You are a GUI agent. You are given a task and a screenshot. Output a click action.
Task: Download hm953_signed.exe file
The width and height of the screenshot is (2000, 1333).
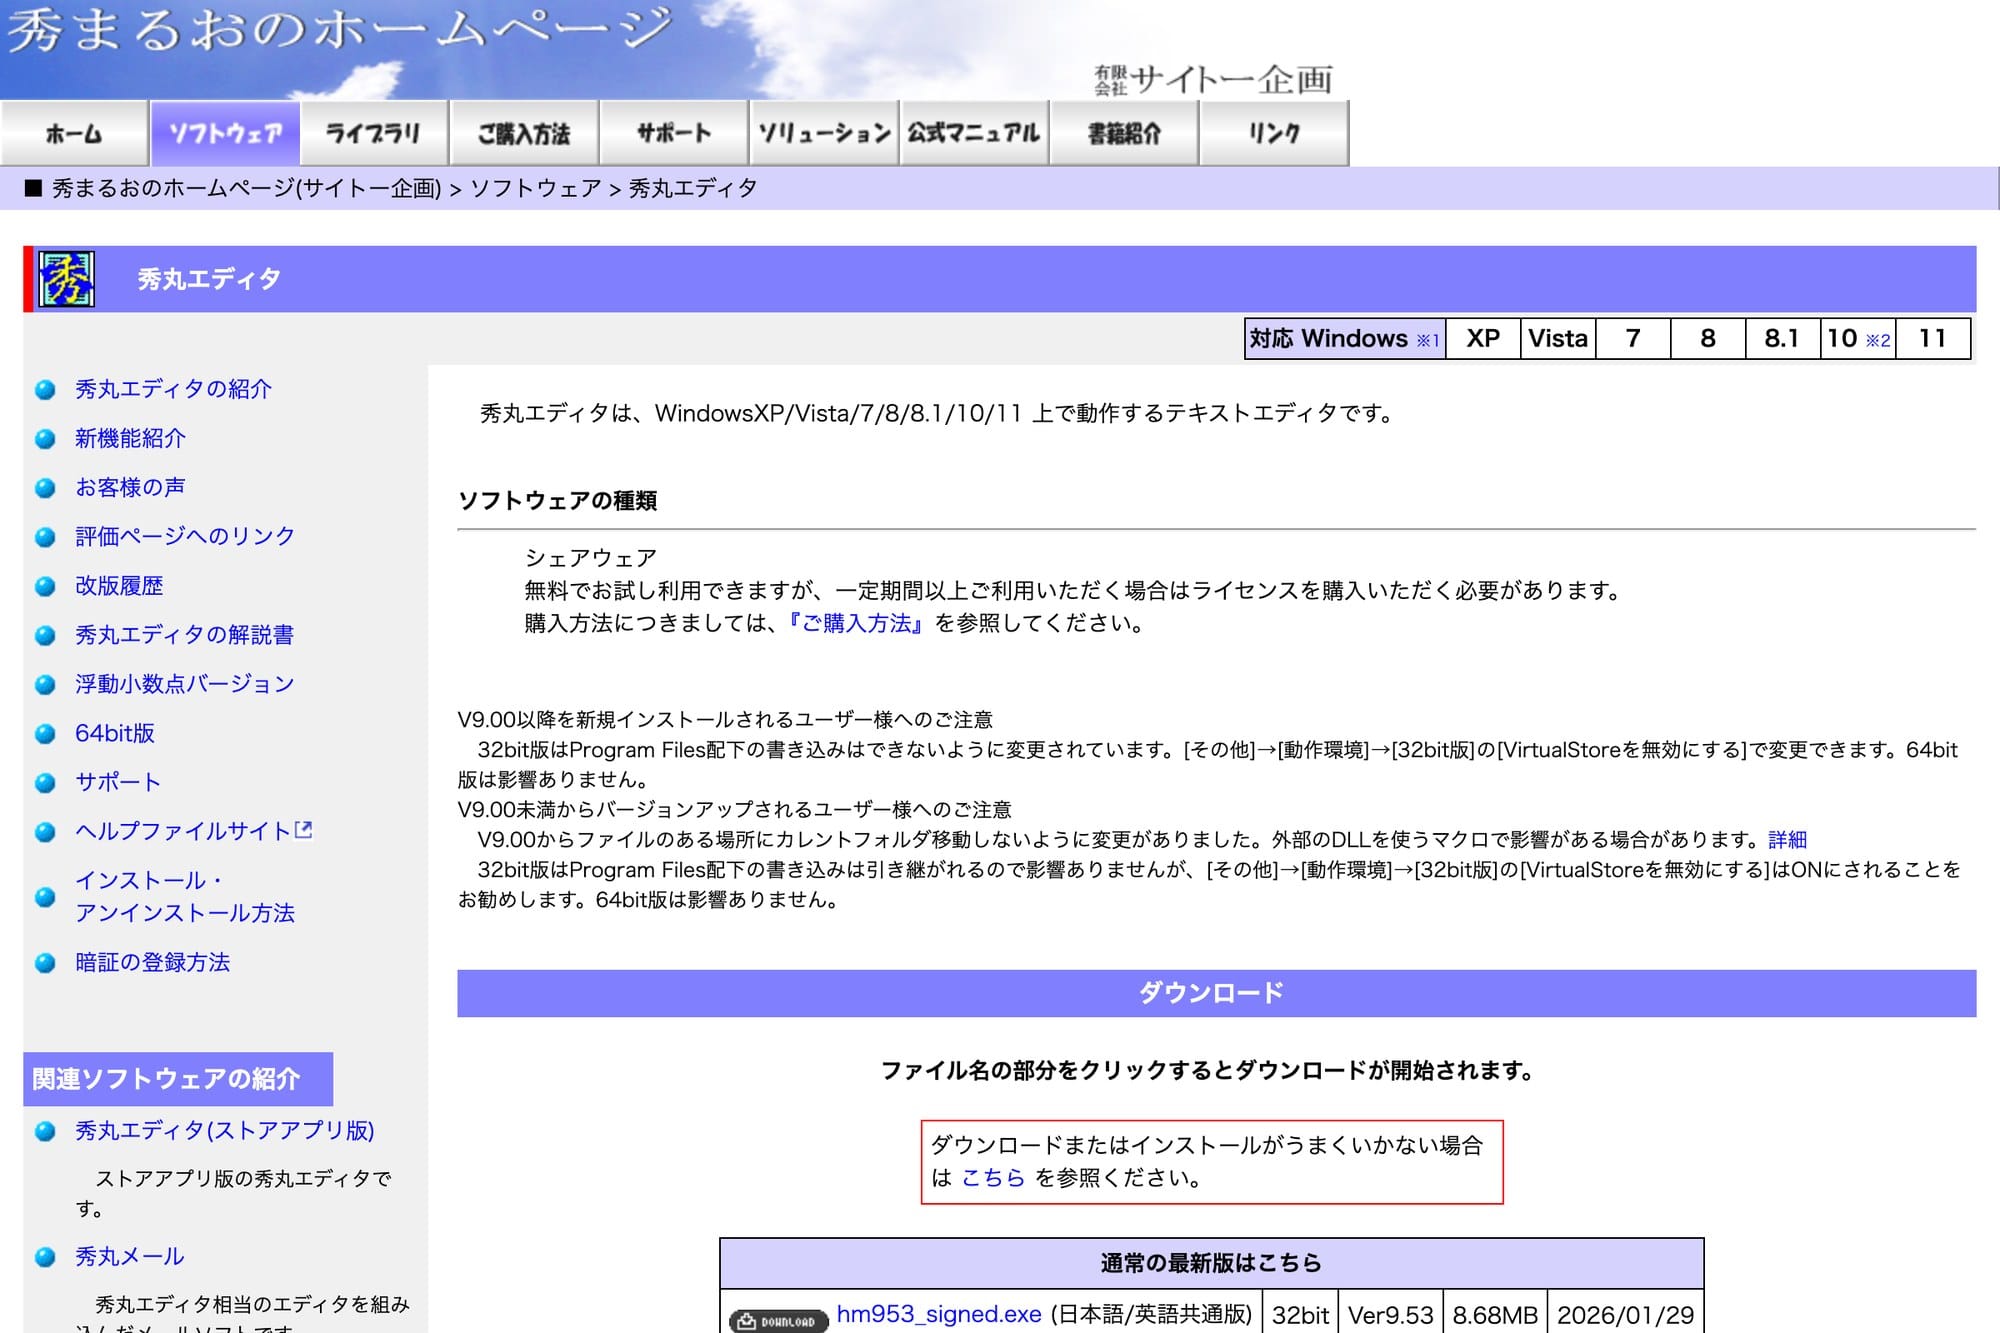click(939, 1314)
